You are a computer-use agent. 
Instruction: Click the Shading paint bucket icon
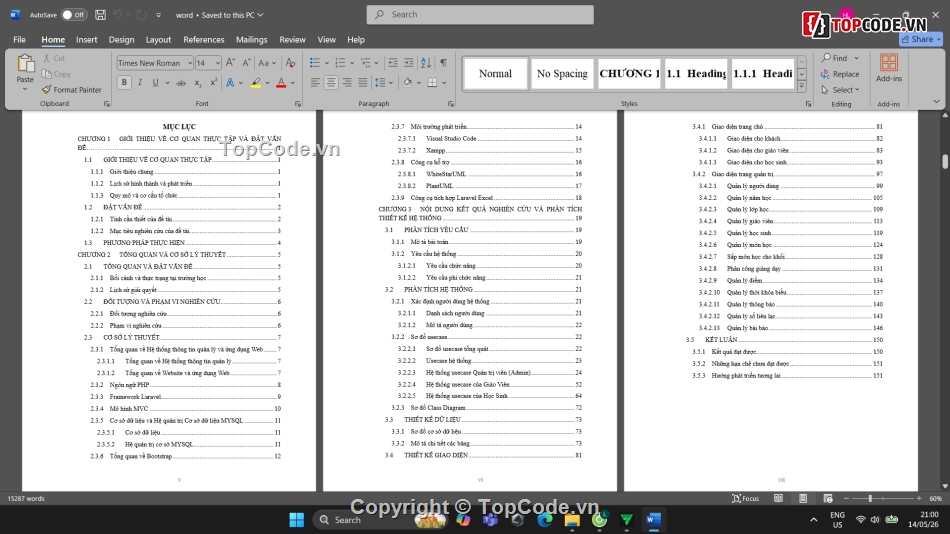click(407, 82)
